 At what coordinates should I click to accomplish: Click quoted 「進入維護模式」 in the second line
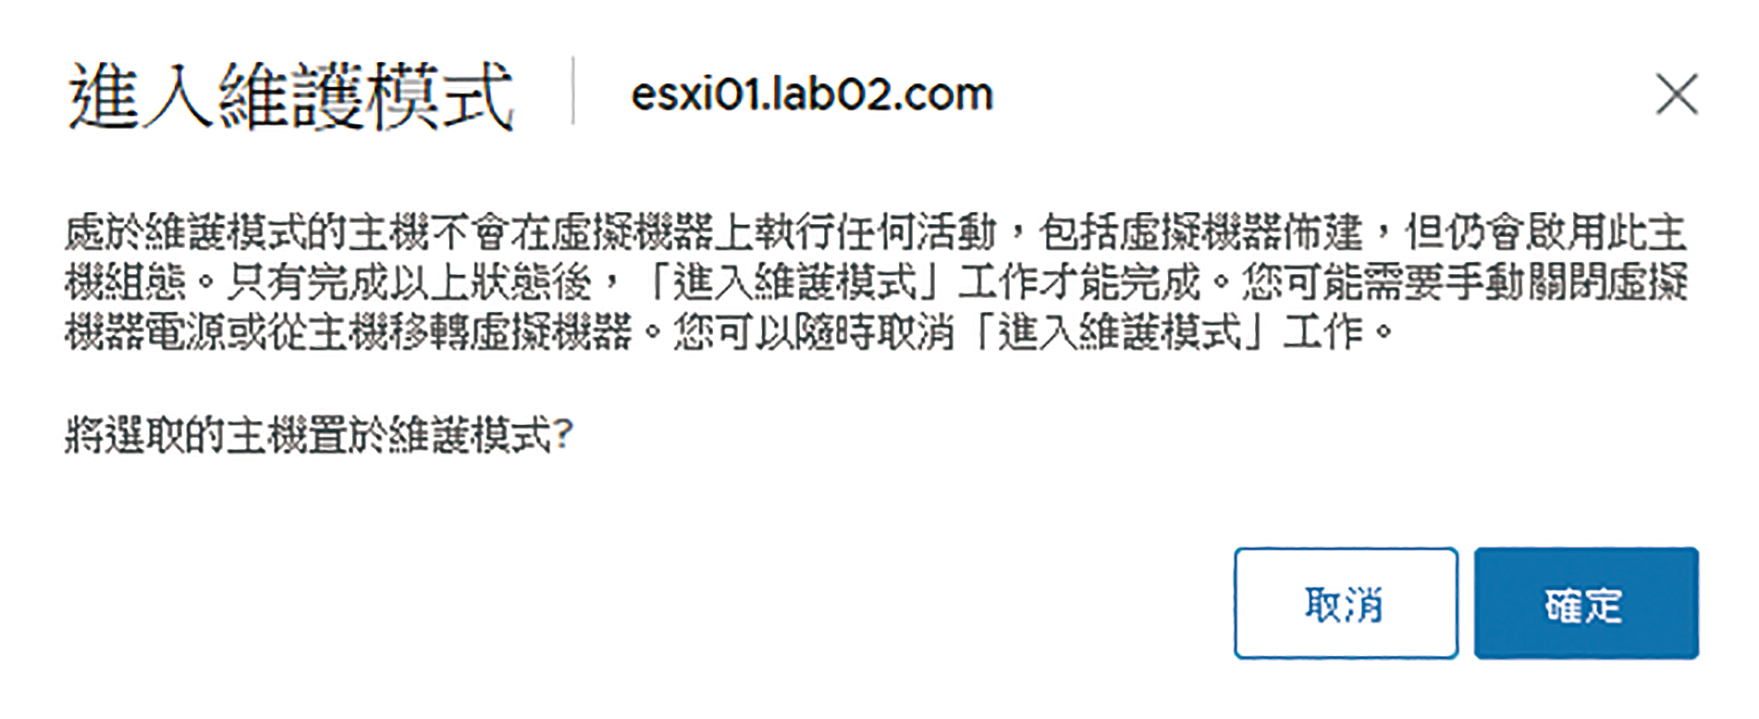click(x=794, y=283)
